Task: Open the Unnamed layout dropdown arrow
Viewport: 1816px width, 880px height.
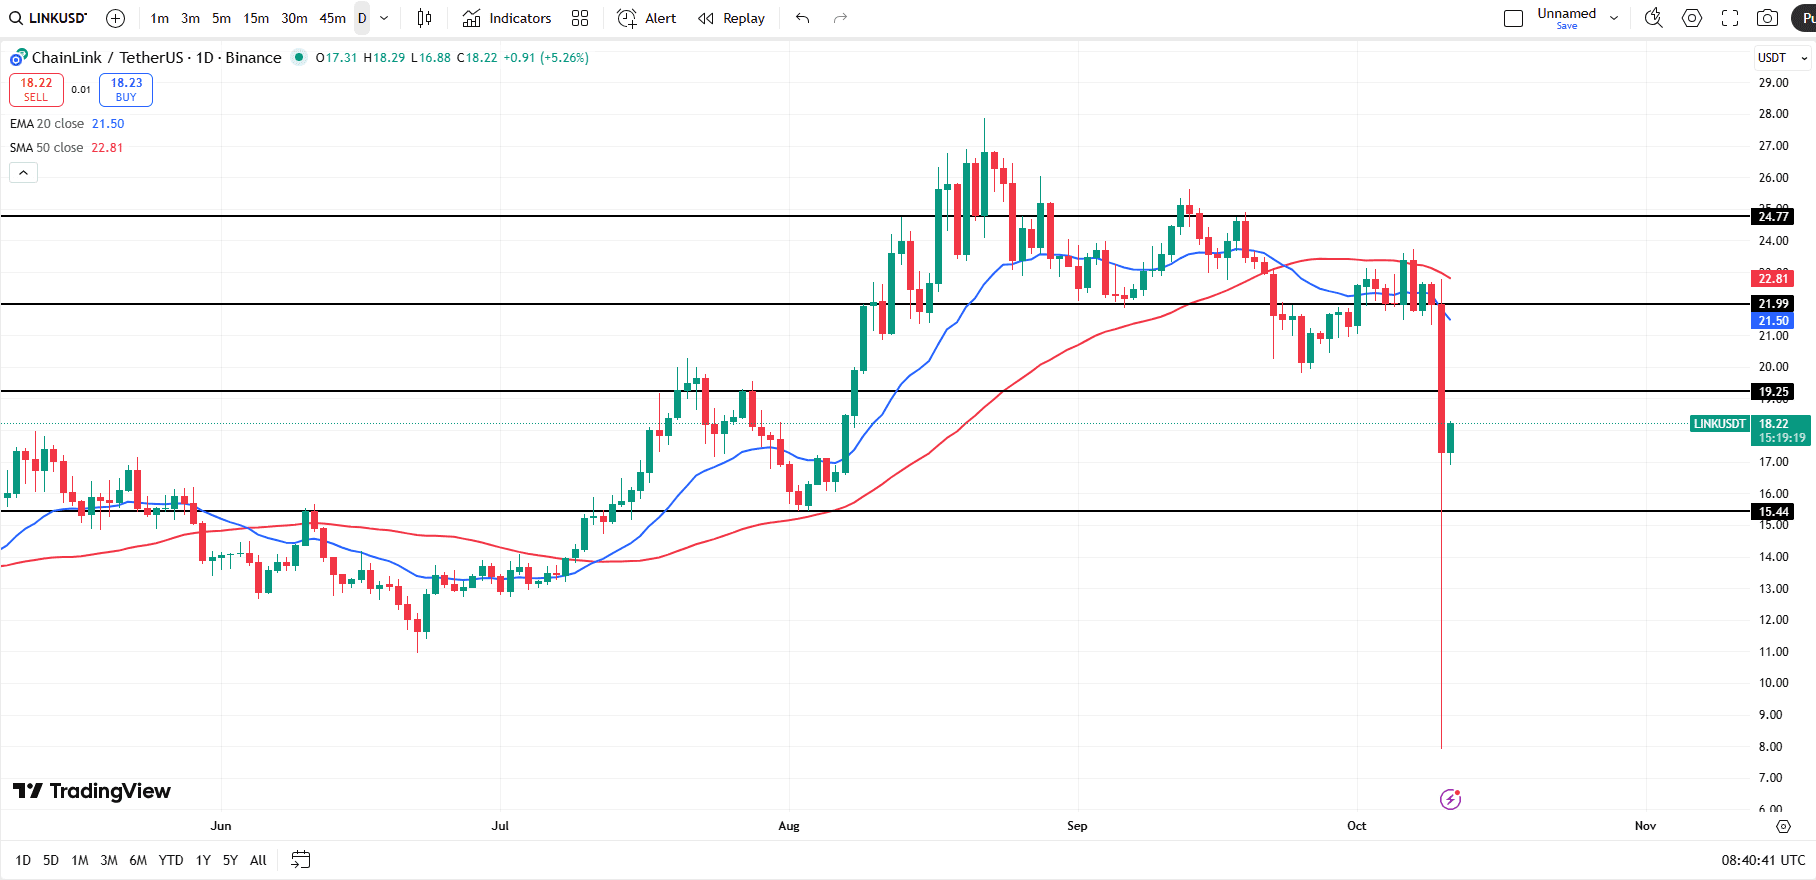Action: click(1614, 18)
